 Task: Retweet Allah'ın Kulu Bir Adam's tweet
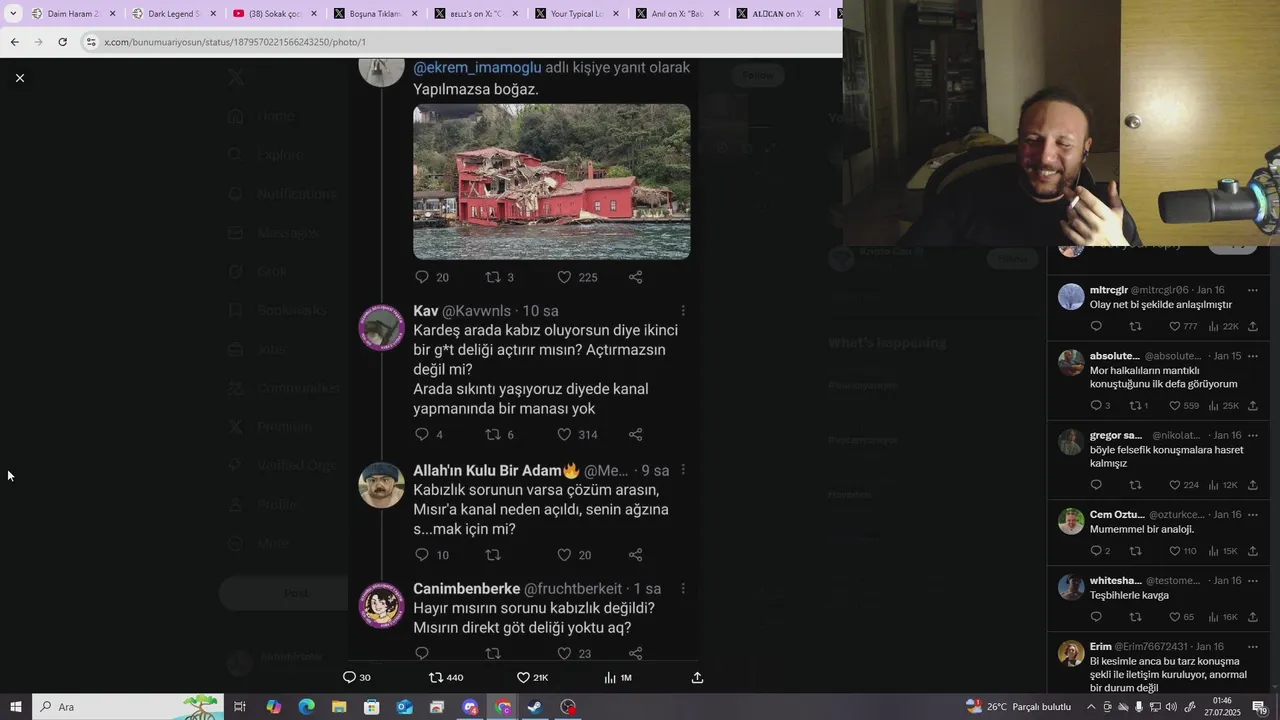(492, 554)
